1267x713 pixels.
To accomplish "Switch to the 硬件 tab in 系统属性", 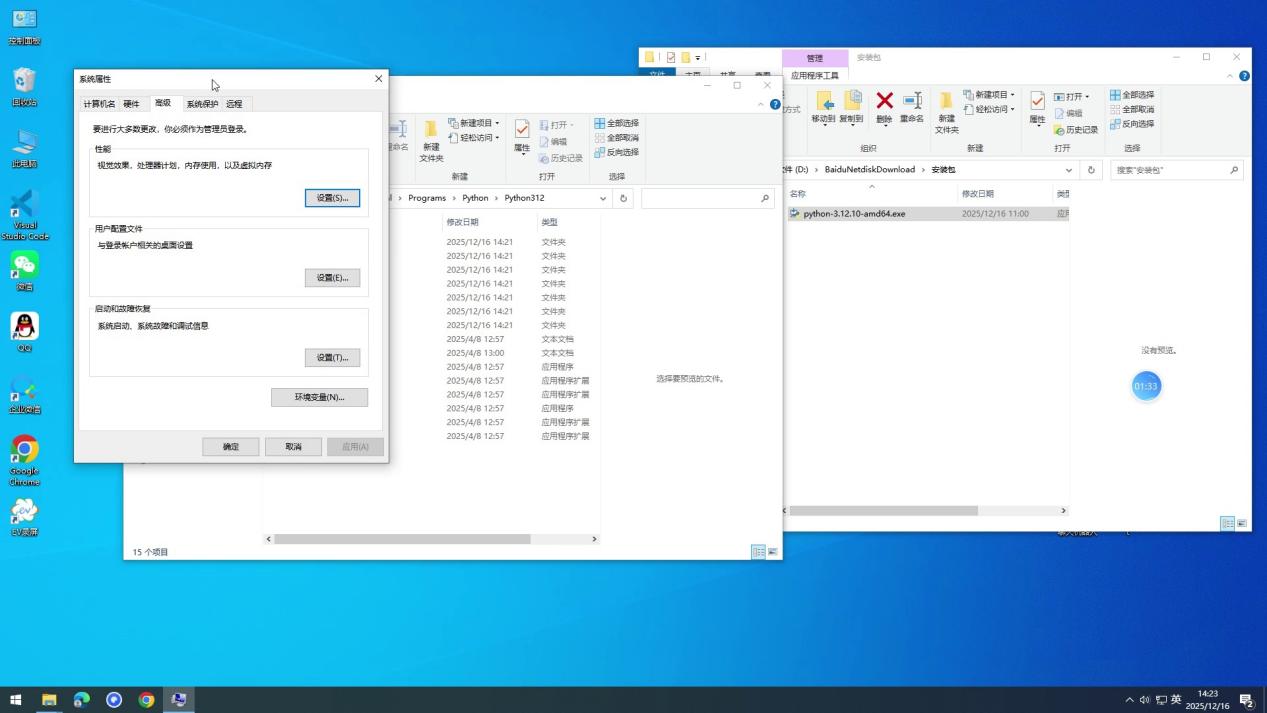I will click(131, 104).
